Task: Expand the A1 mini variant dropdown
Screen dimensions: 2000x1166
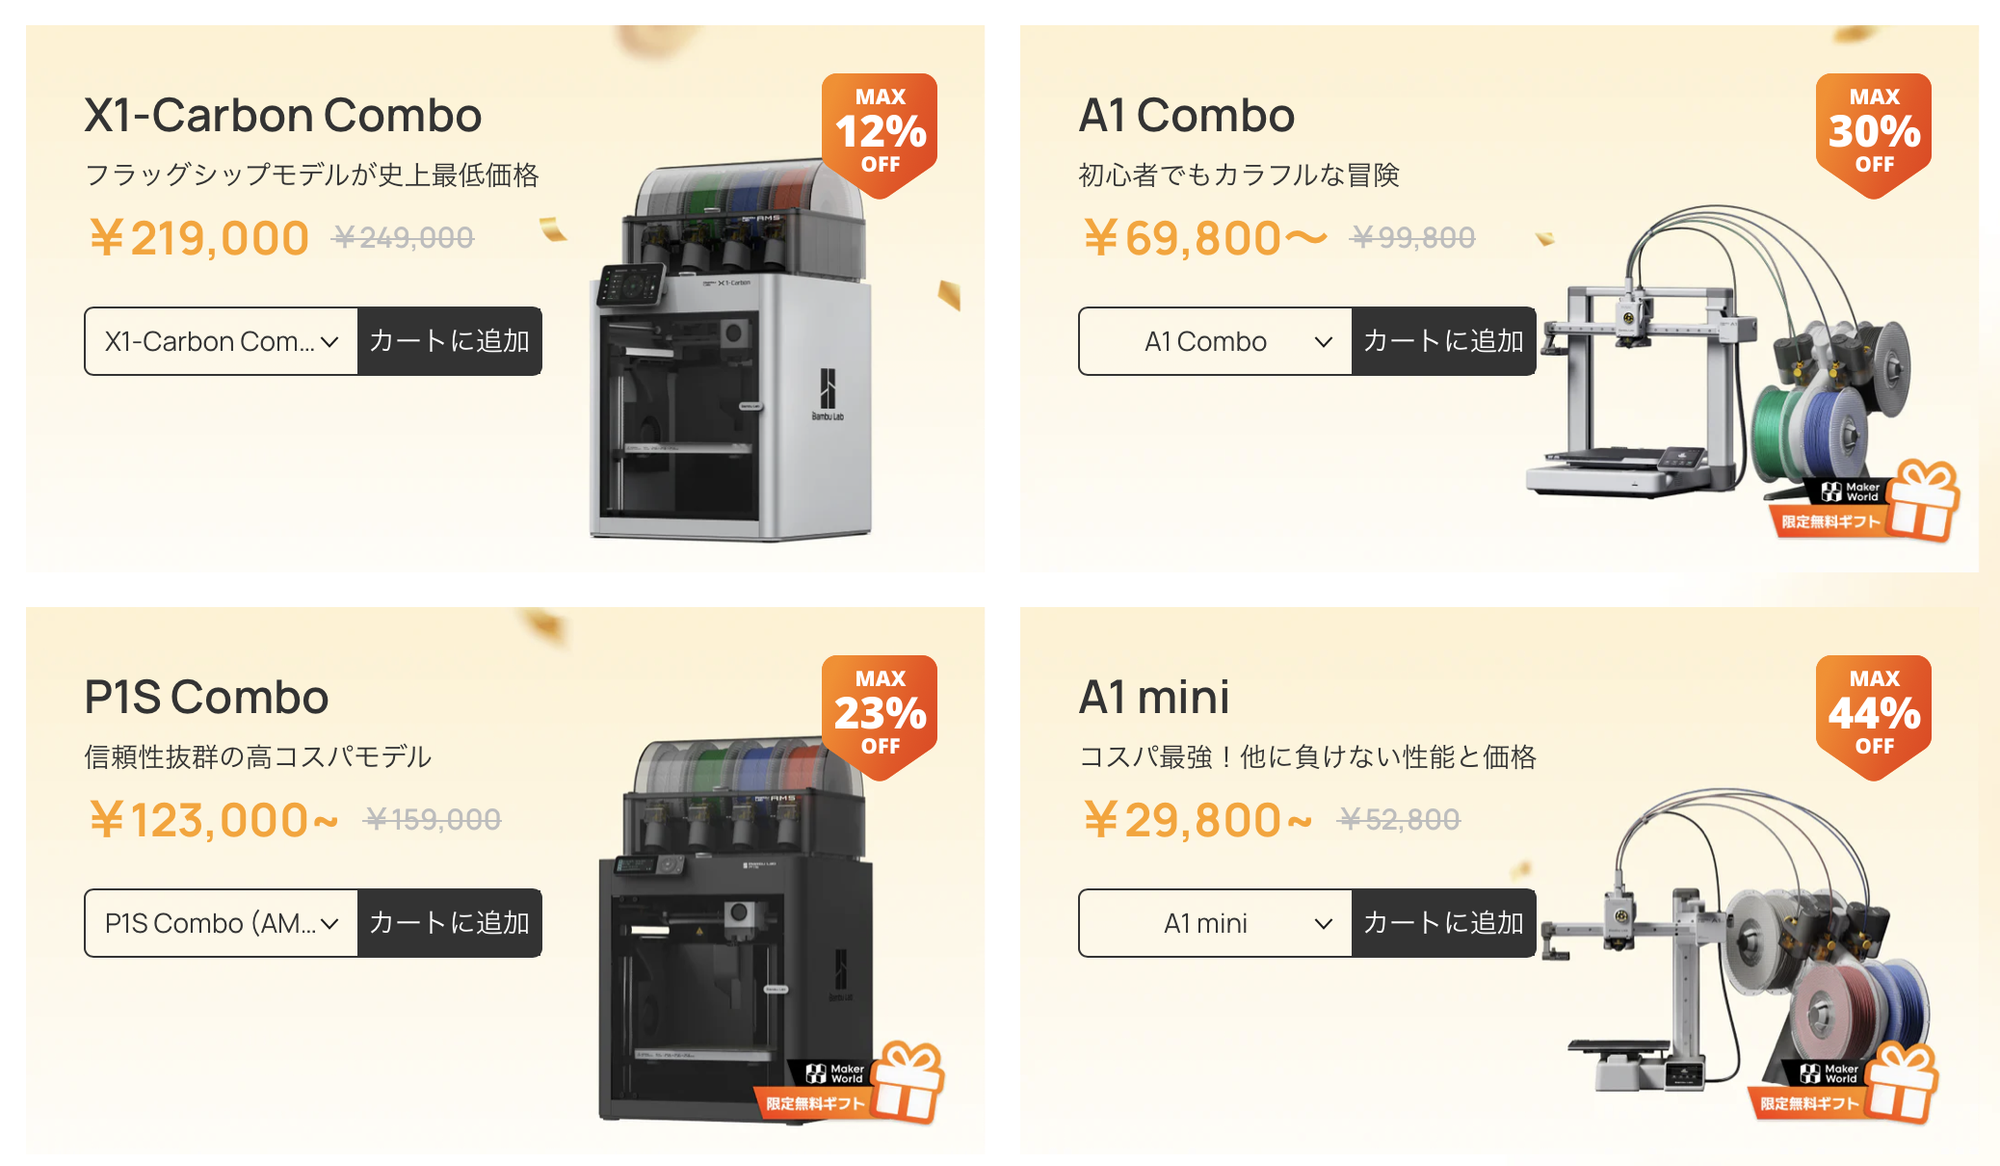Action: (x=1215, y=923)
